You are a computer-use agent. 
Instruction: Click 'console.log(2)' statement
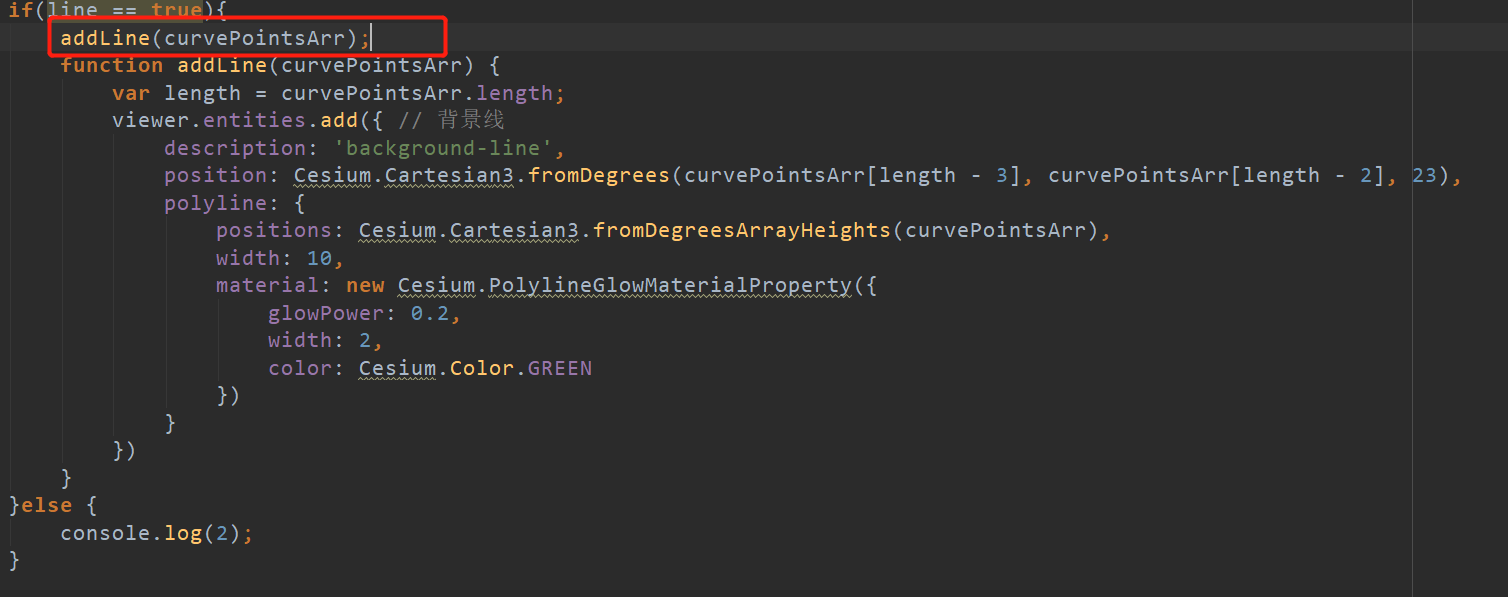(x=157, y=533)
